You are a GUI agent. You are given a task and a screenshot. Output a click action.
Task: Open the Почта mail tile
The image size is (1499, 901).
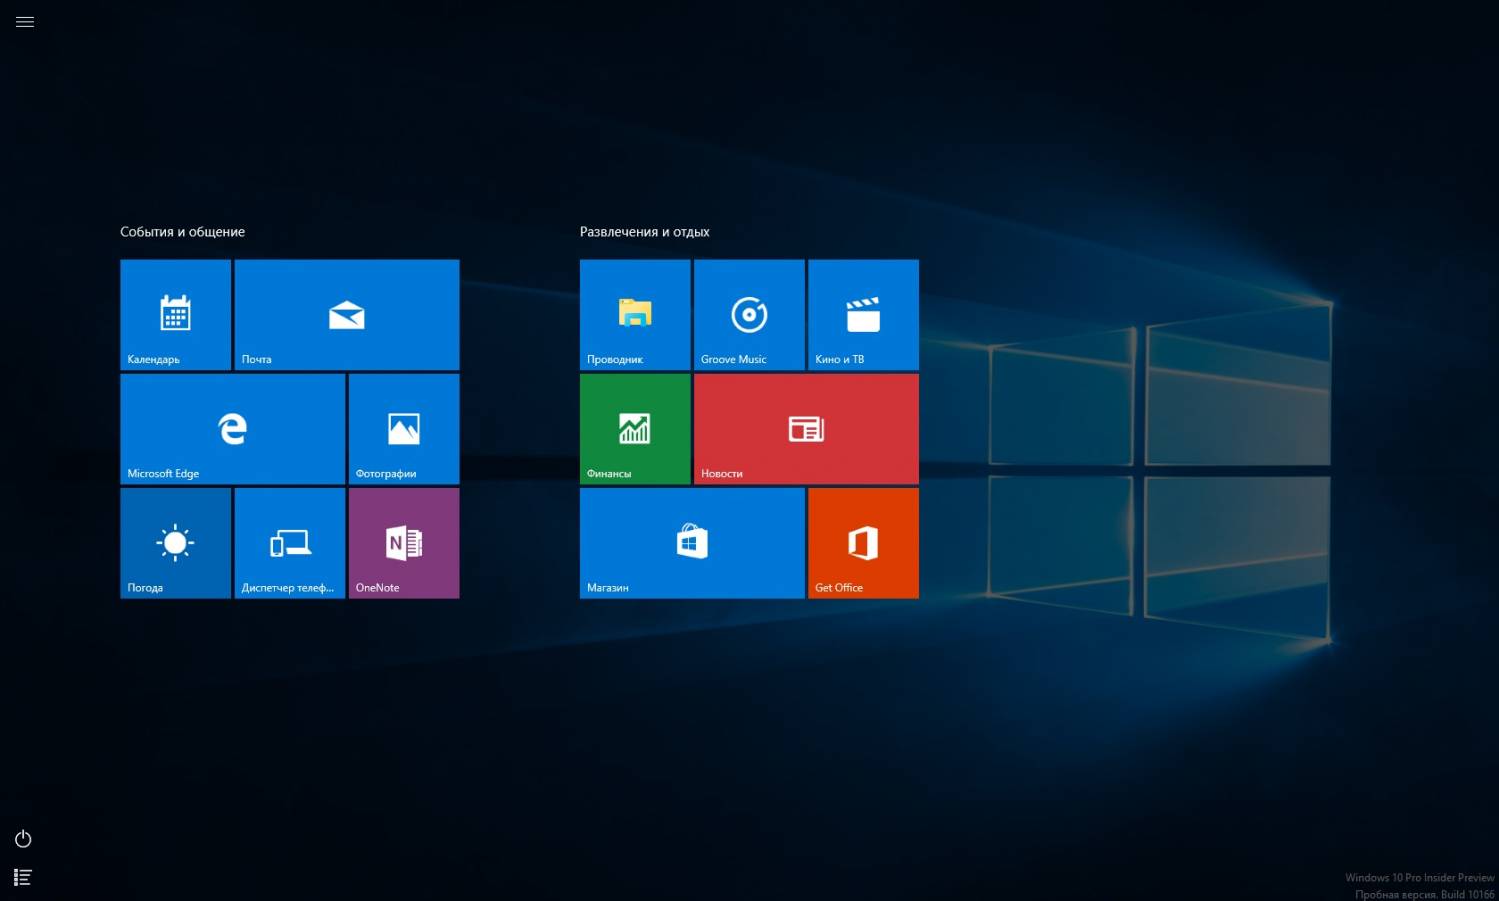(347, 315)
